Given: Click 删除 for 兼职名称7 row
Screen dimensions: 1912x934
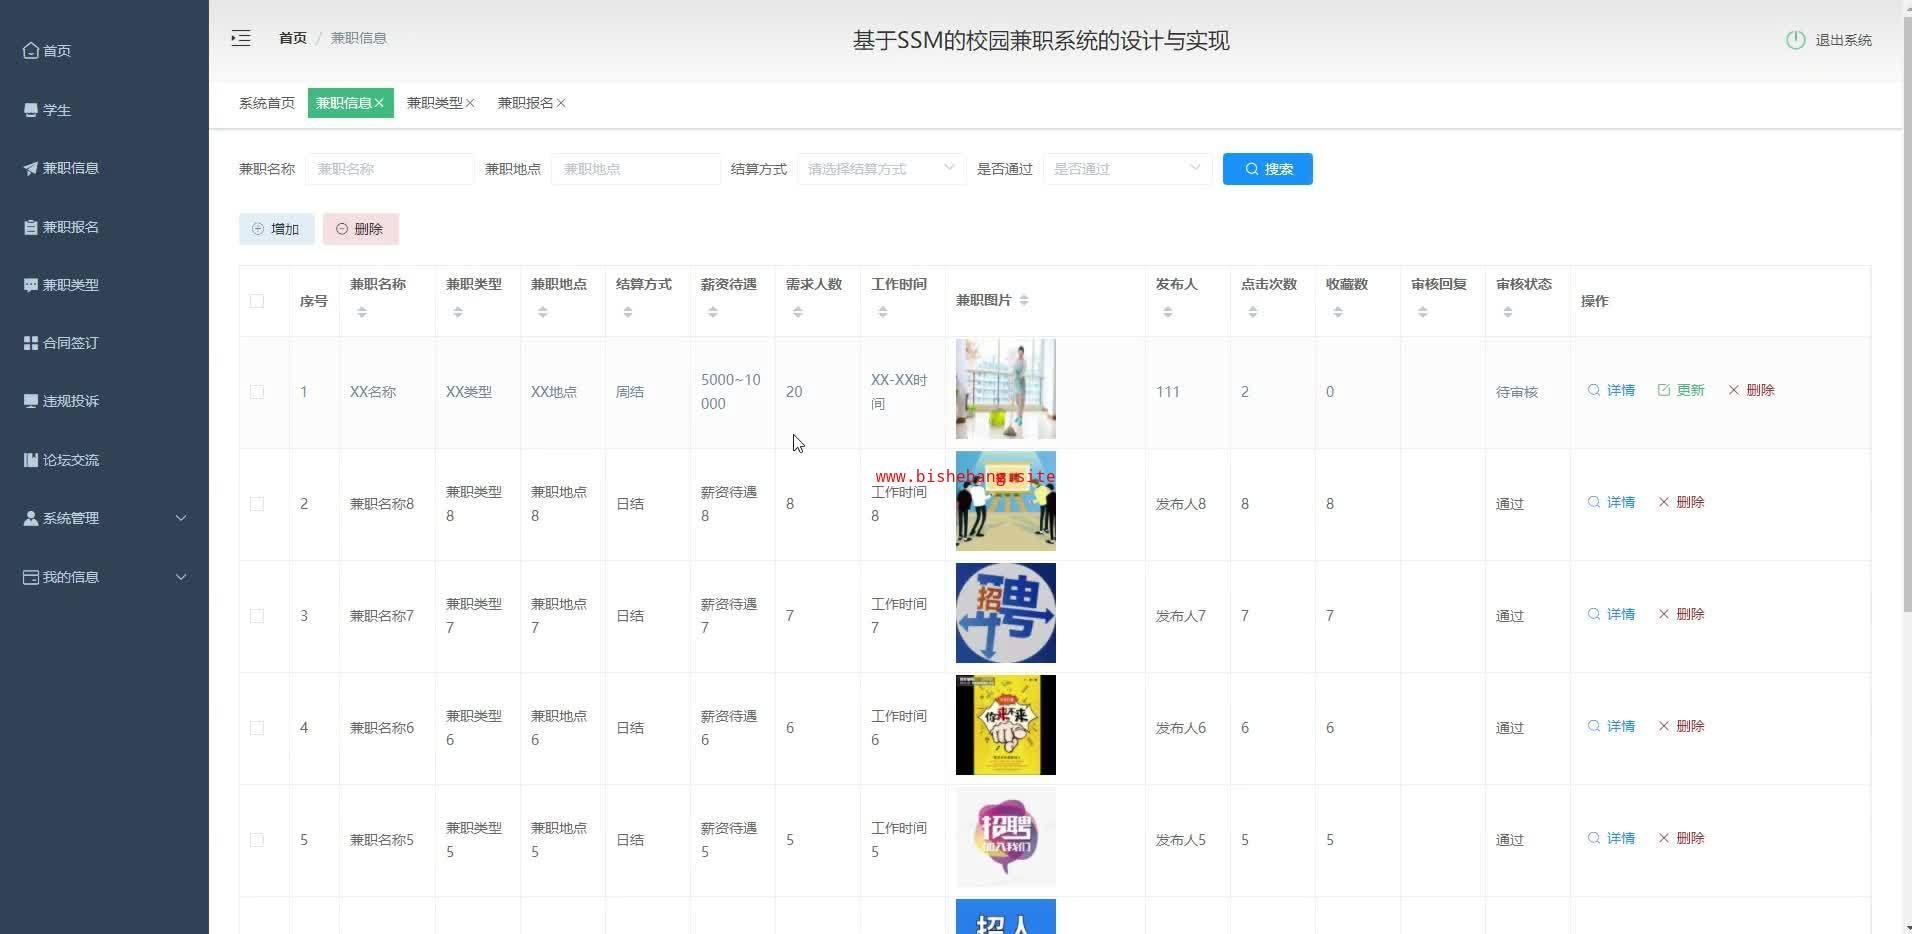Looking at the screenshot, I should [x=1681, y=614].
